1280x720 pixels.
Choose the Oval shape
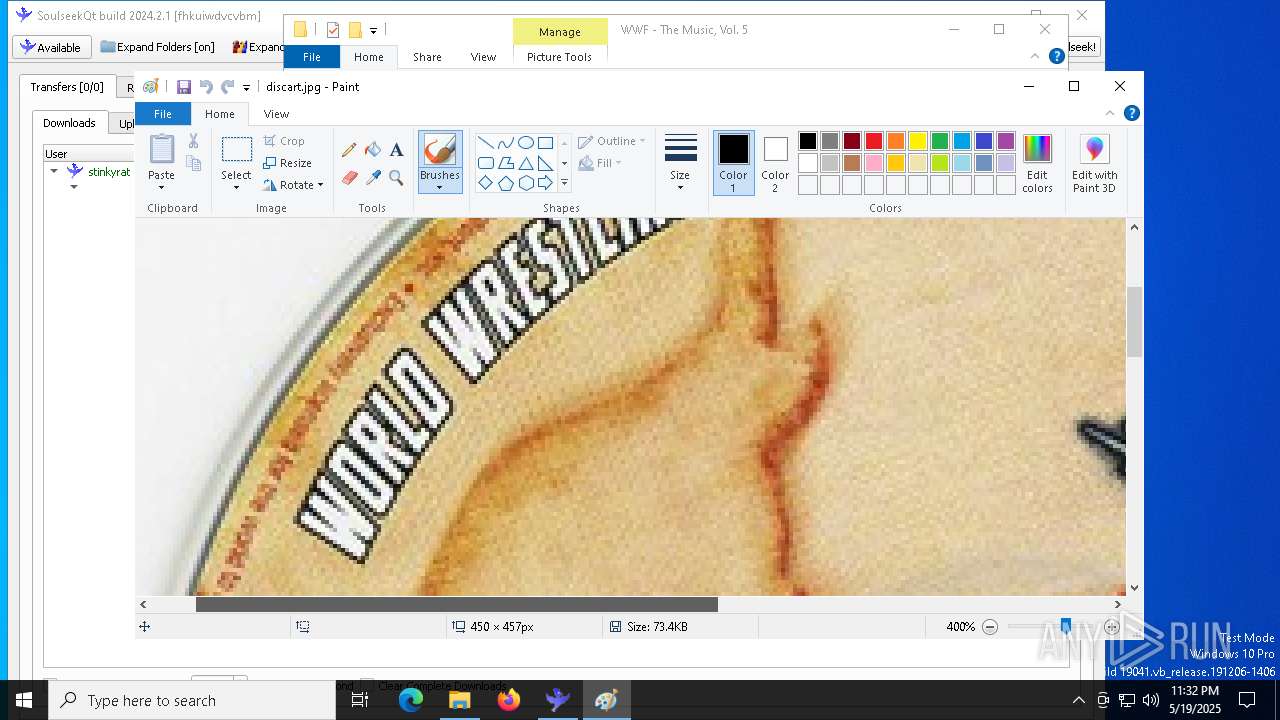pyautogui.click(x=526, y=143)
